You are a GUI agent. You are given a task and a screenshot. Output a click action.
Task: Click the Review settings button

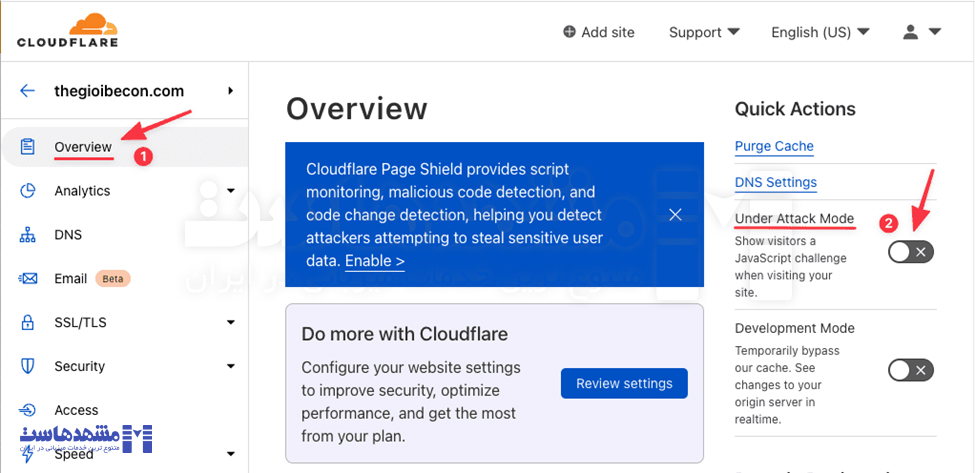click(x=624, y=383)
